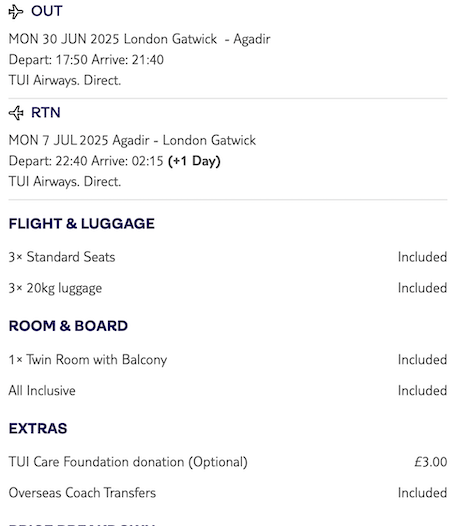The image size is (454, 526).
Task: Click TUI Care Foundation donation (Optional)
Action: coord(128,462)
